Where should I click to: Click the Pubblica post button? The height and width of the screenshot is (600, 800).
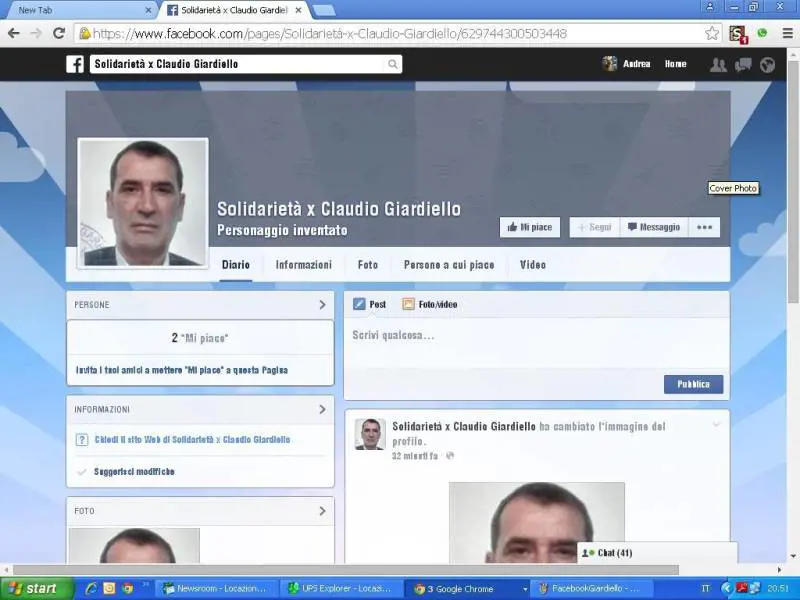(693, 384)
